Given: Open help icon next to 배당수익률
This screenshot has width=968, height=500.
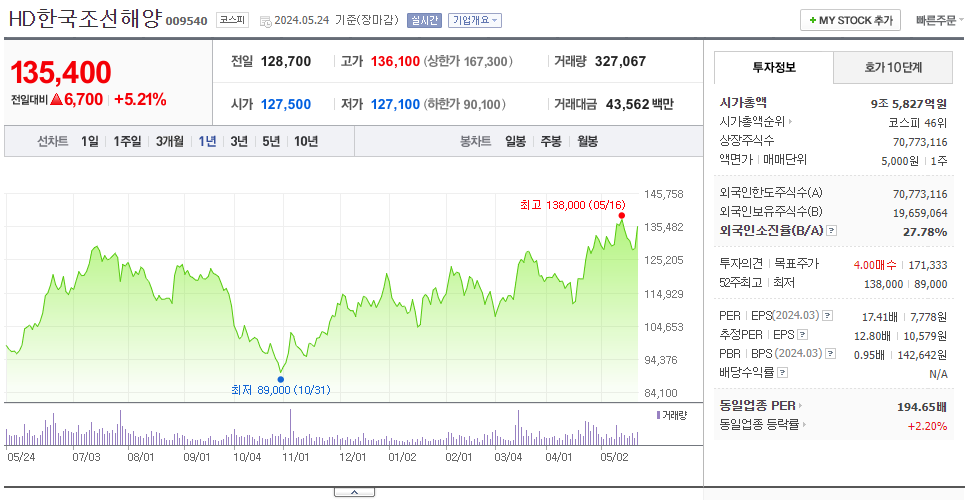Looking at the screenshot, I should pos(782,373).
